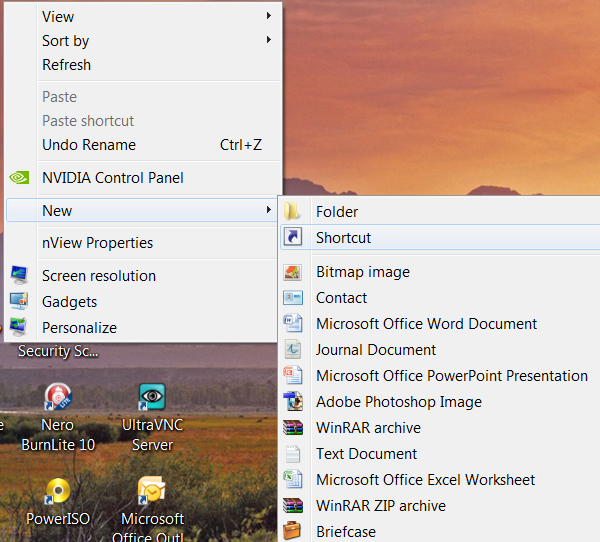Open nView Properties entry
600x542 pixels.
[141, 243]
